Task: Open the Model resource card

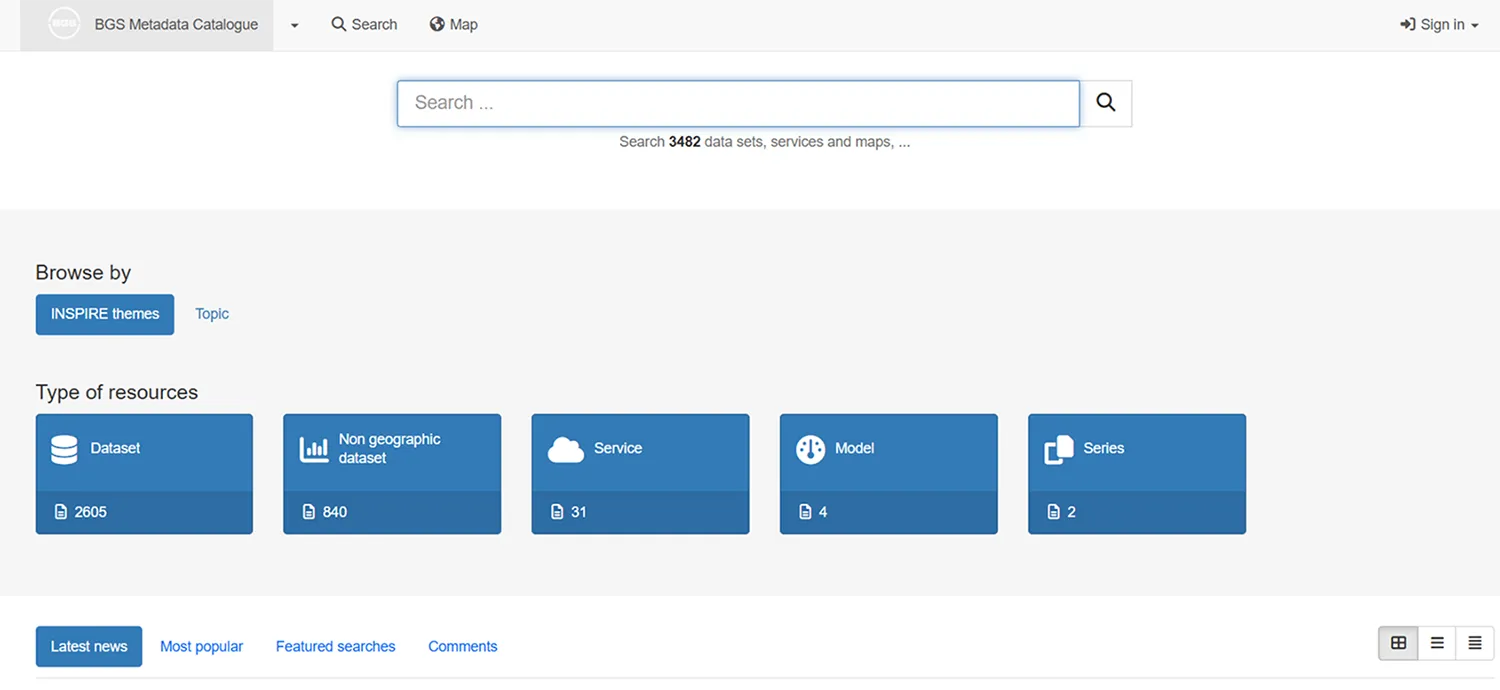Action: (889, 474)
